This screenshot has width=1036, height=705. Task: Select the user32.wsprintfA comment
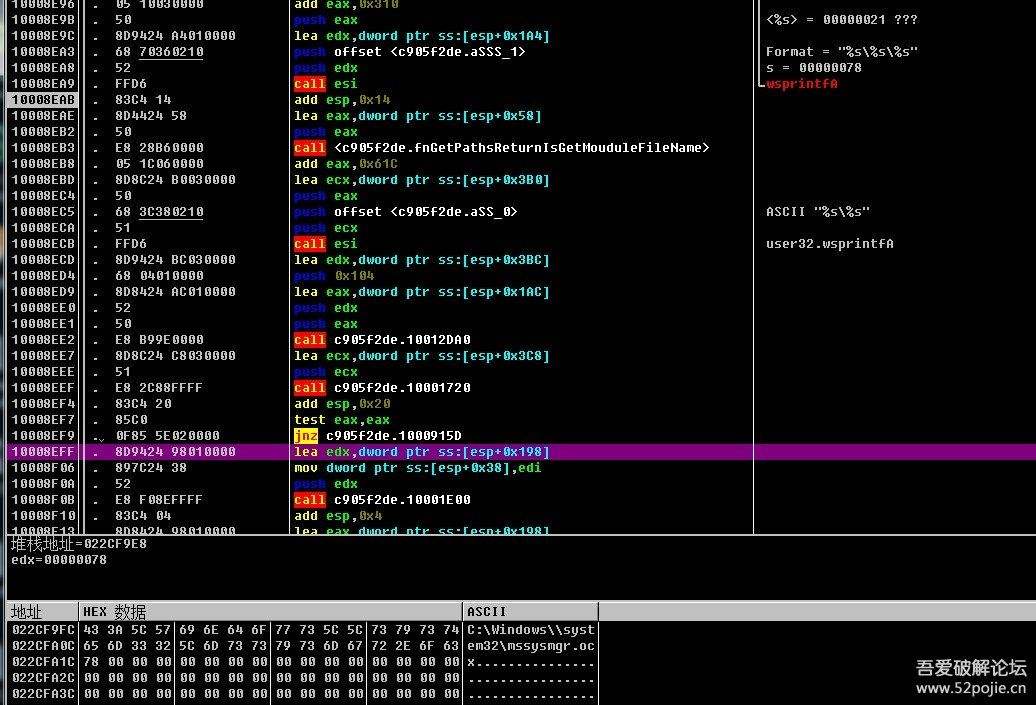click(x=829, y=244)
